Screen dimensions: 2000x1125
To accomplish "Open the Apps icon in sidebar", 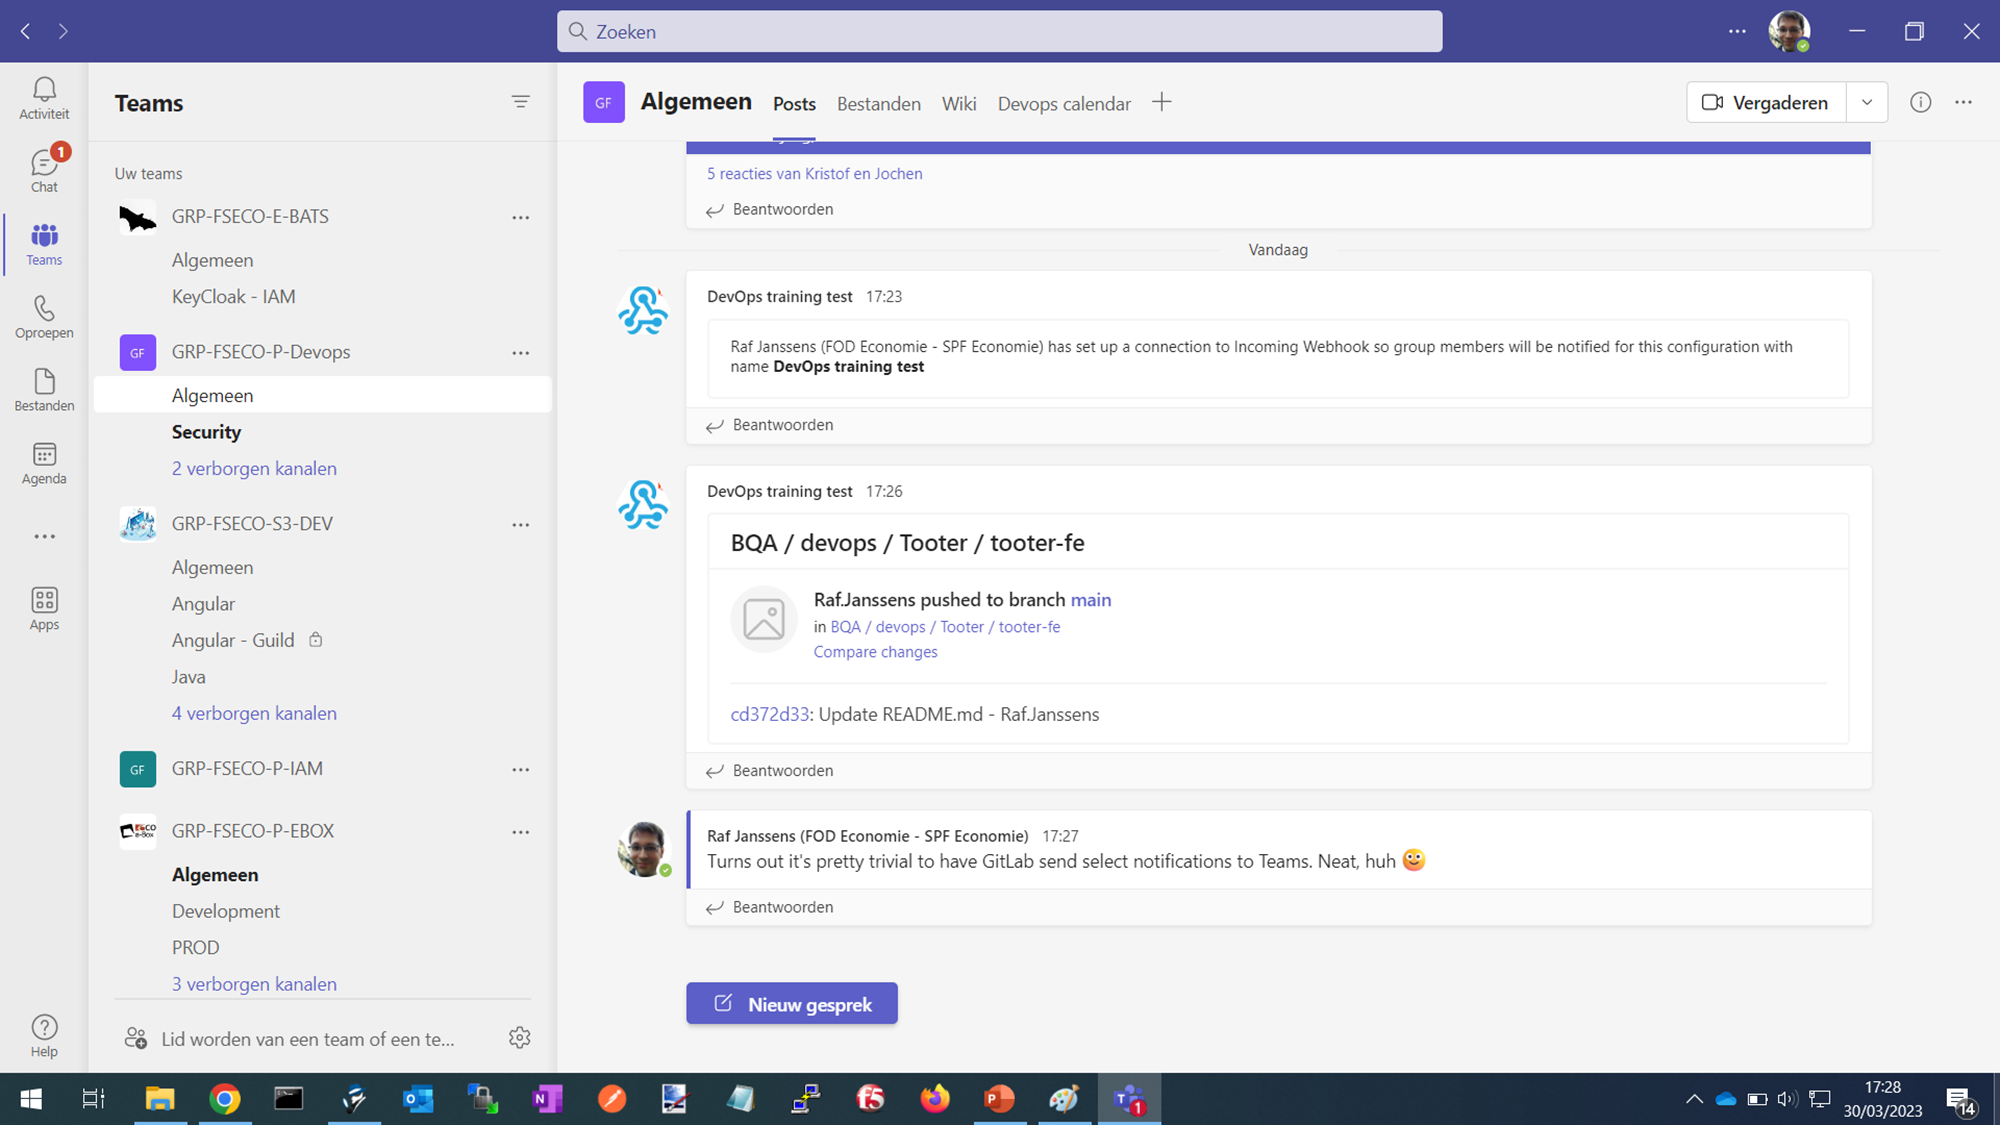I will tap(44, 608).
